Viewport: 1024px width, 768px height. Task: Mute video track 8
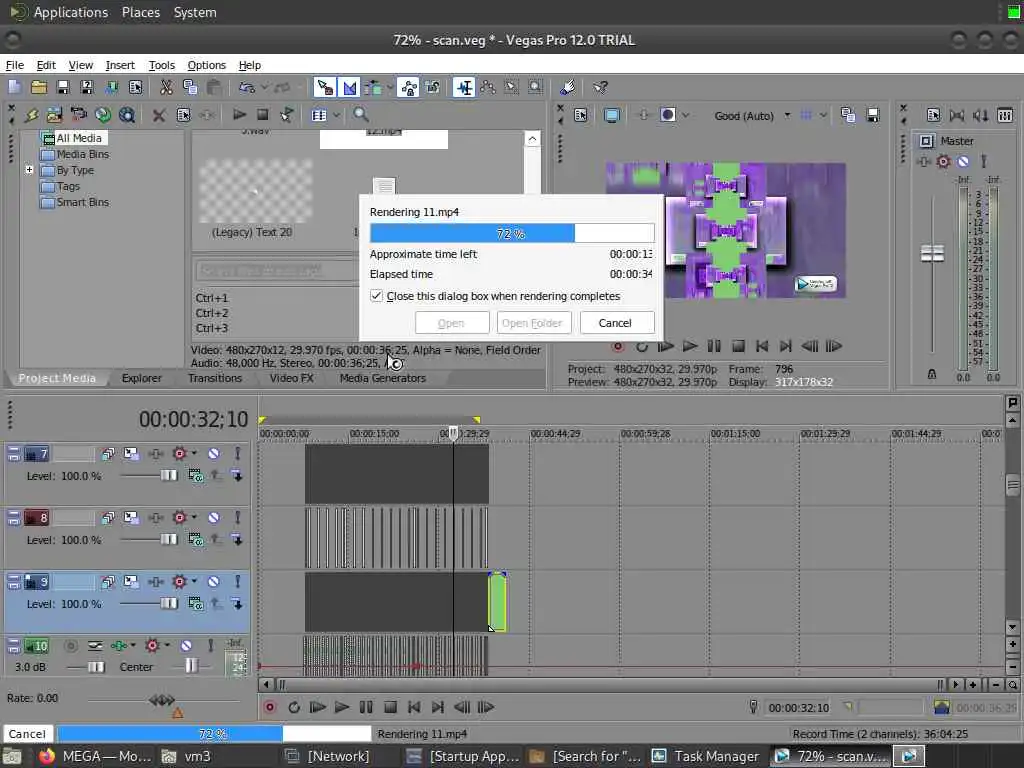pyautogui.click(x=214, y=518)
